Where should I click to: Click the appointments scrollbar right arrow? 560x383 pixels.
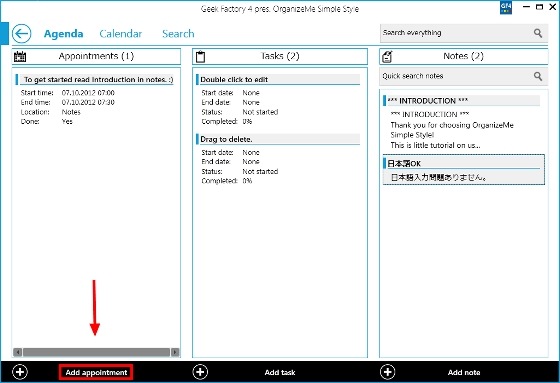coord(175,352)
